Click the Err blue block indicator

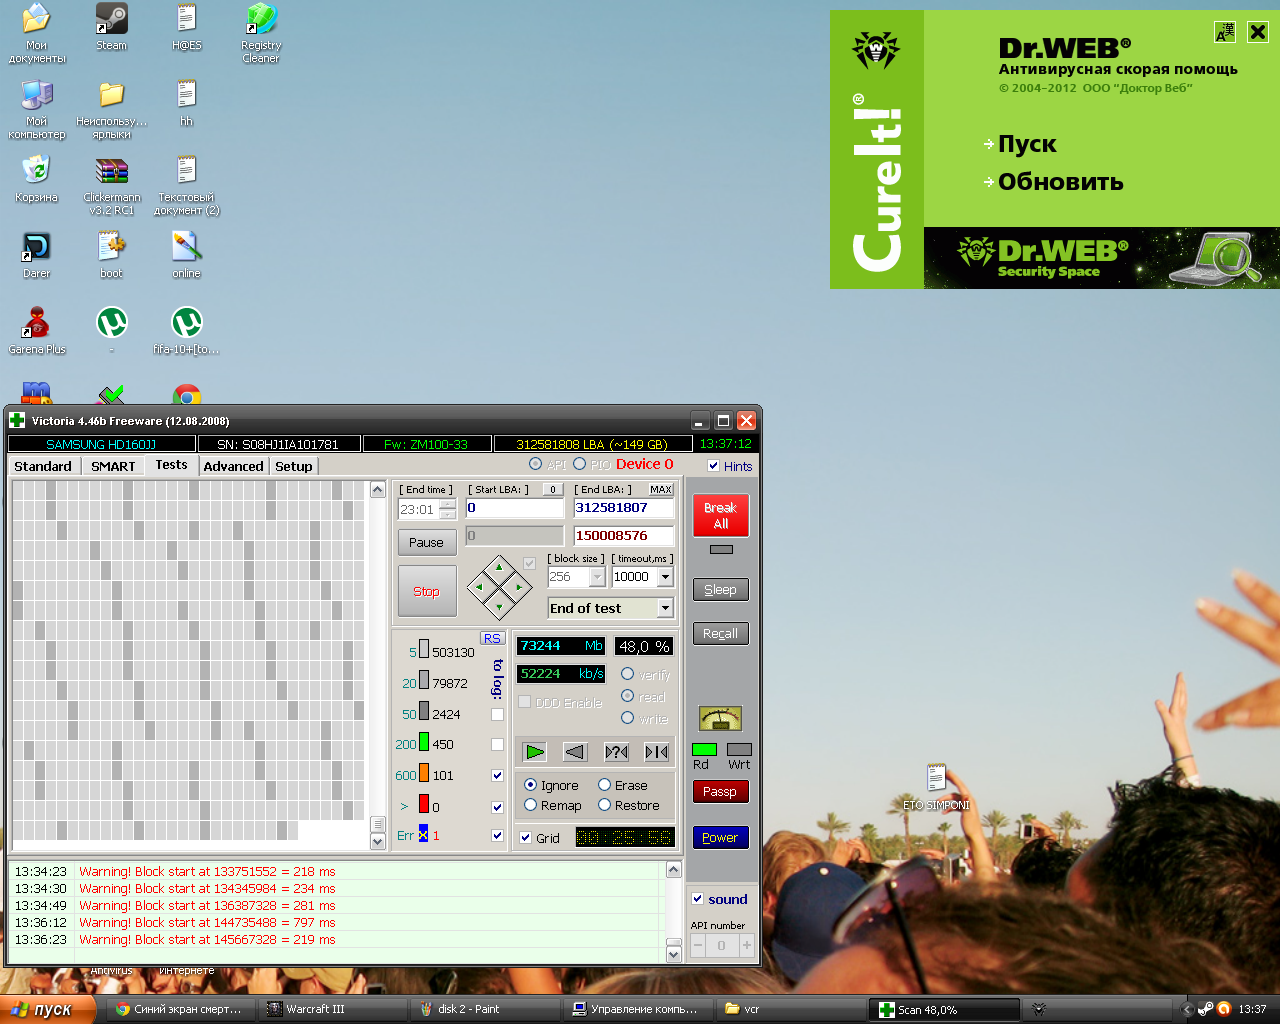click(423, 835)
